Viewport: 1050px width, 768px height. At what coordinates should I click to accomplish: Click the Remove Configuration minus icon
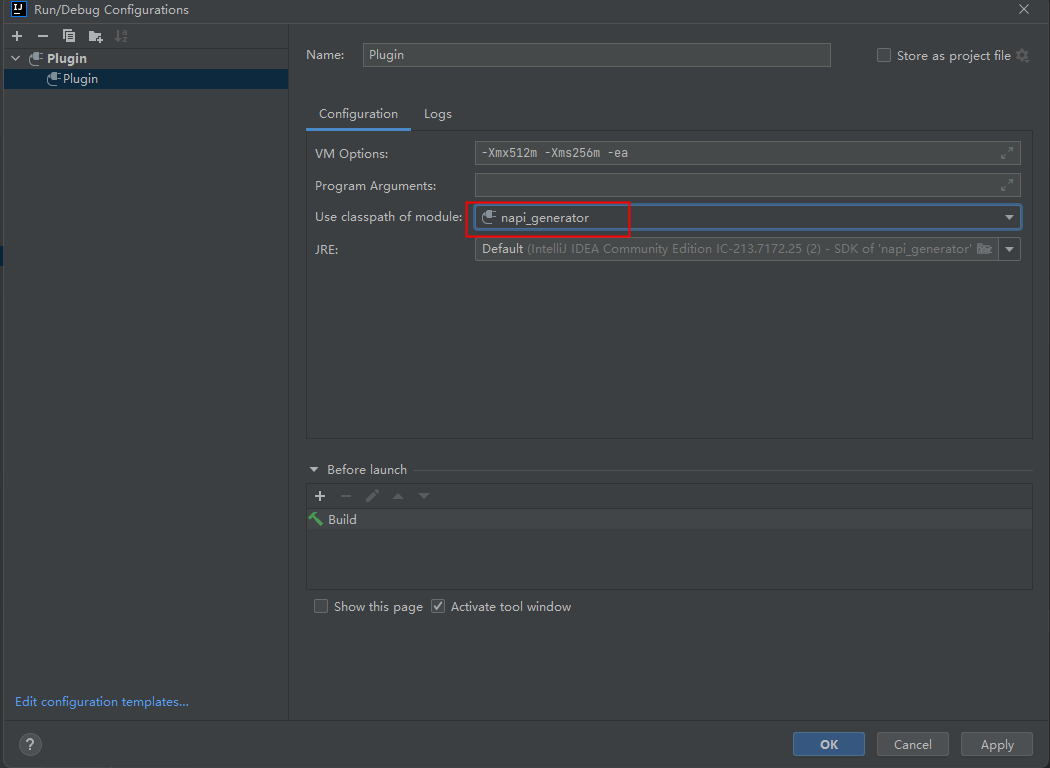[x=43, y=36]
